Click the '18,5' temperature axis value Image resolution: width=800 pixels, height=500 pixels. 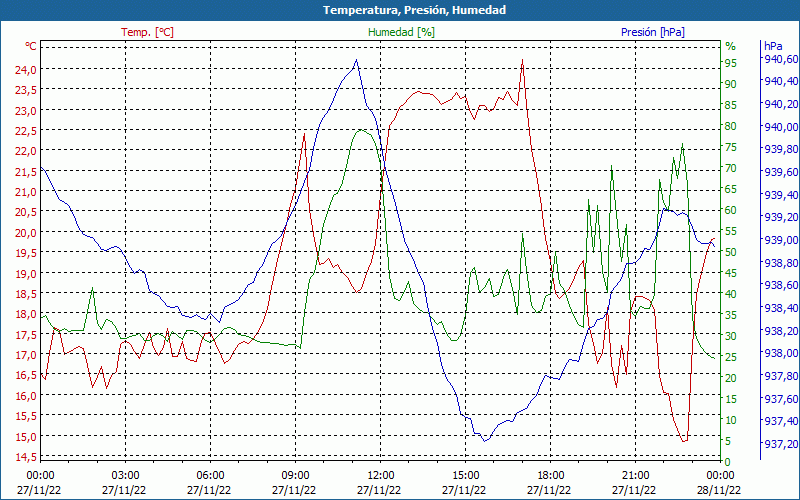tap(26, 293)
